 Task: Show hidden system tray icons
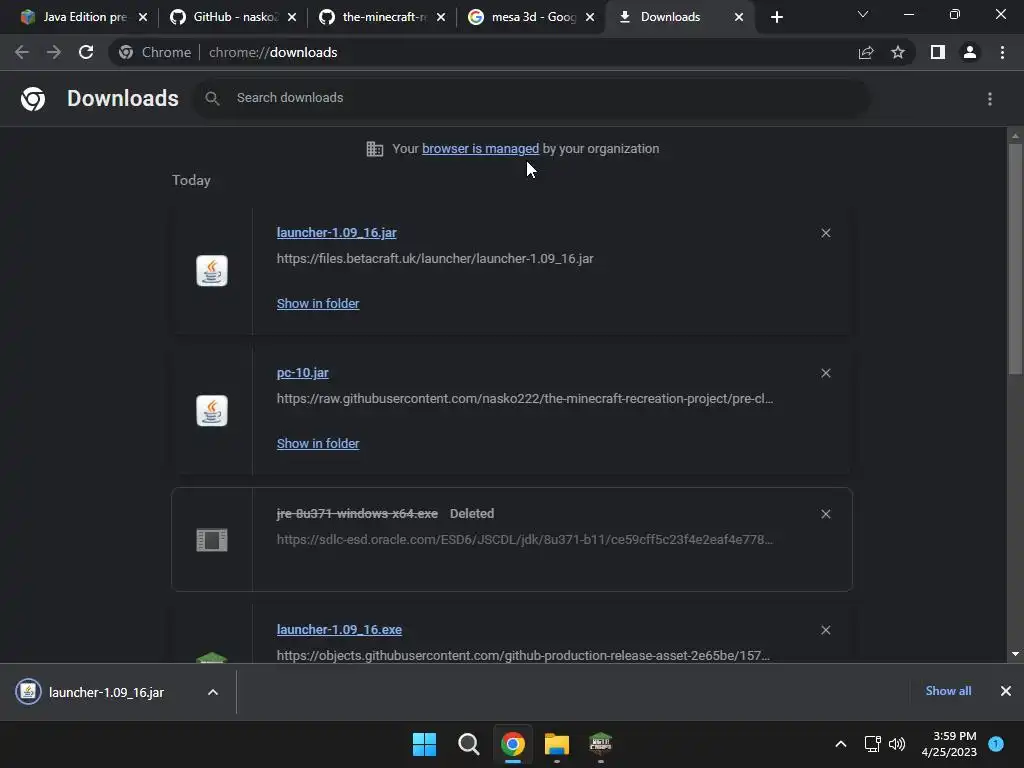[840, 744]
